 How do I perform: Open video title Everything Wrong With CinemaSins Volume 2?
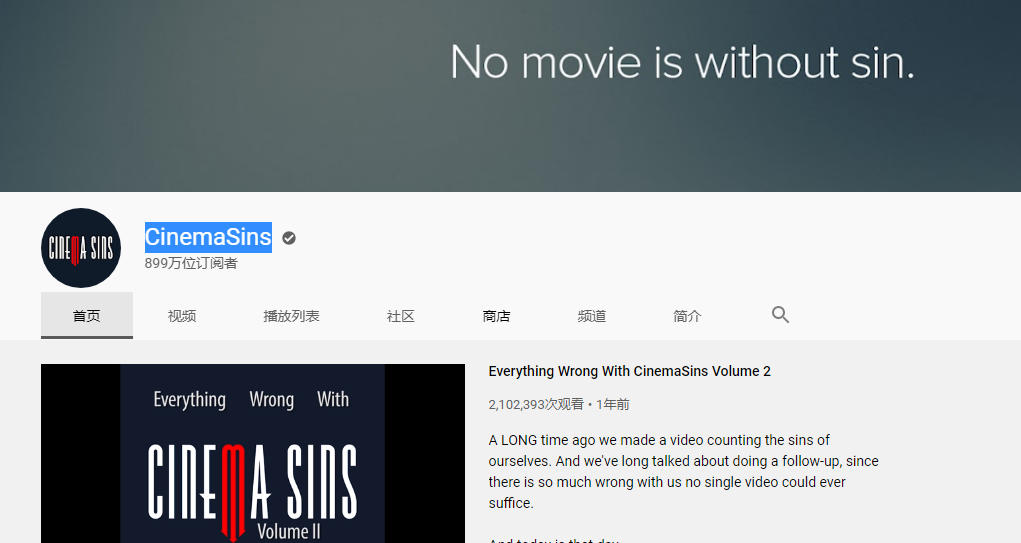tap(630, 371)
